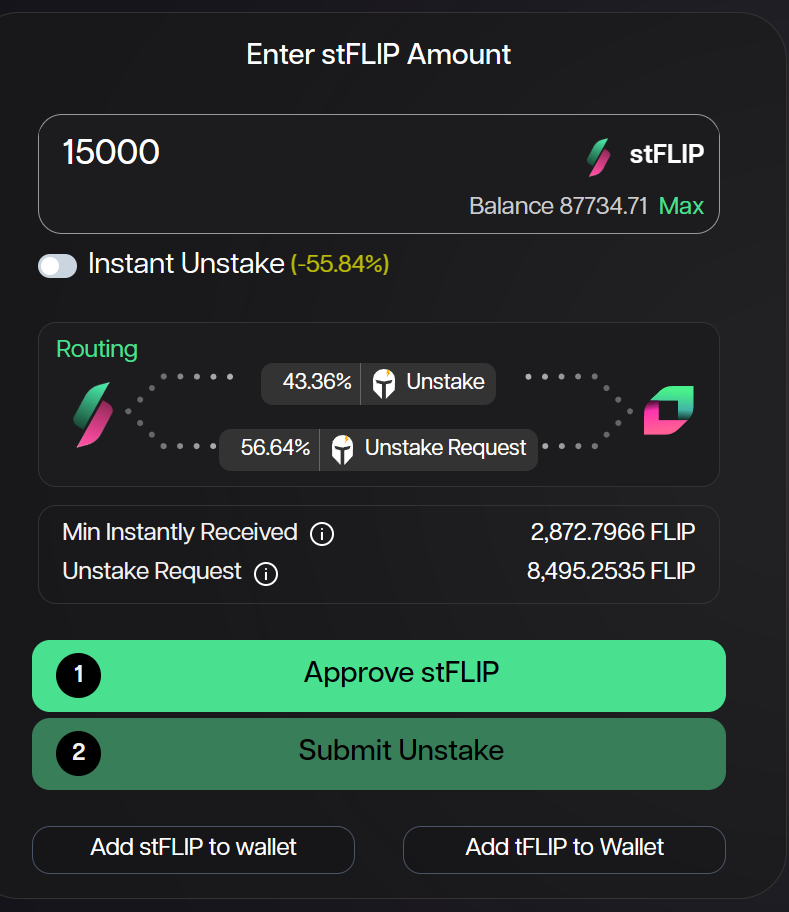Click the Routing section label
Viewport: 789px width, 912px height.
[97, 349]
